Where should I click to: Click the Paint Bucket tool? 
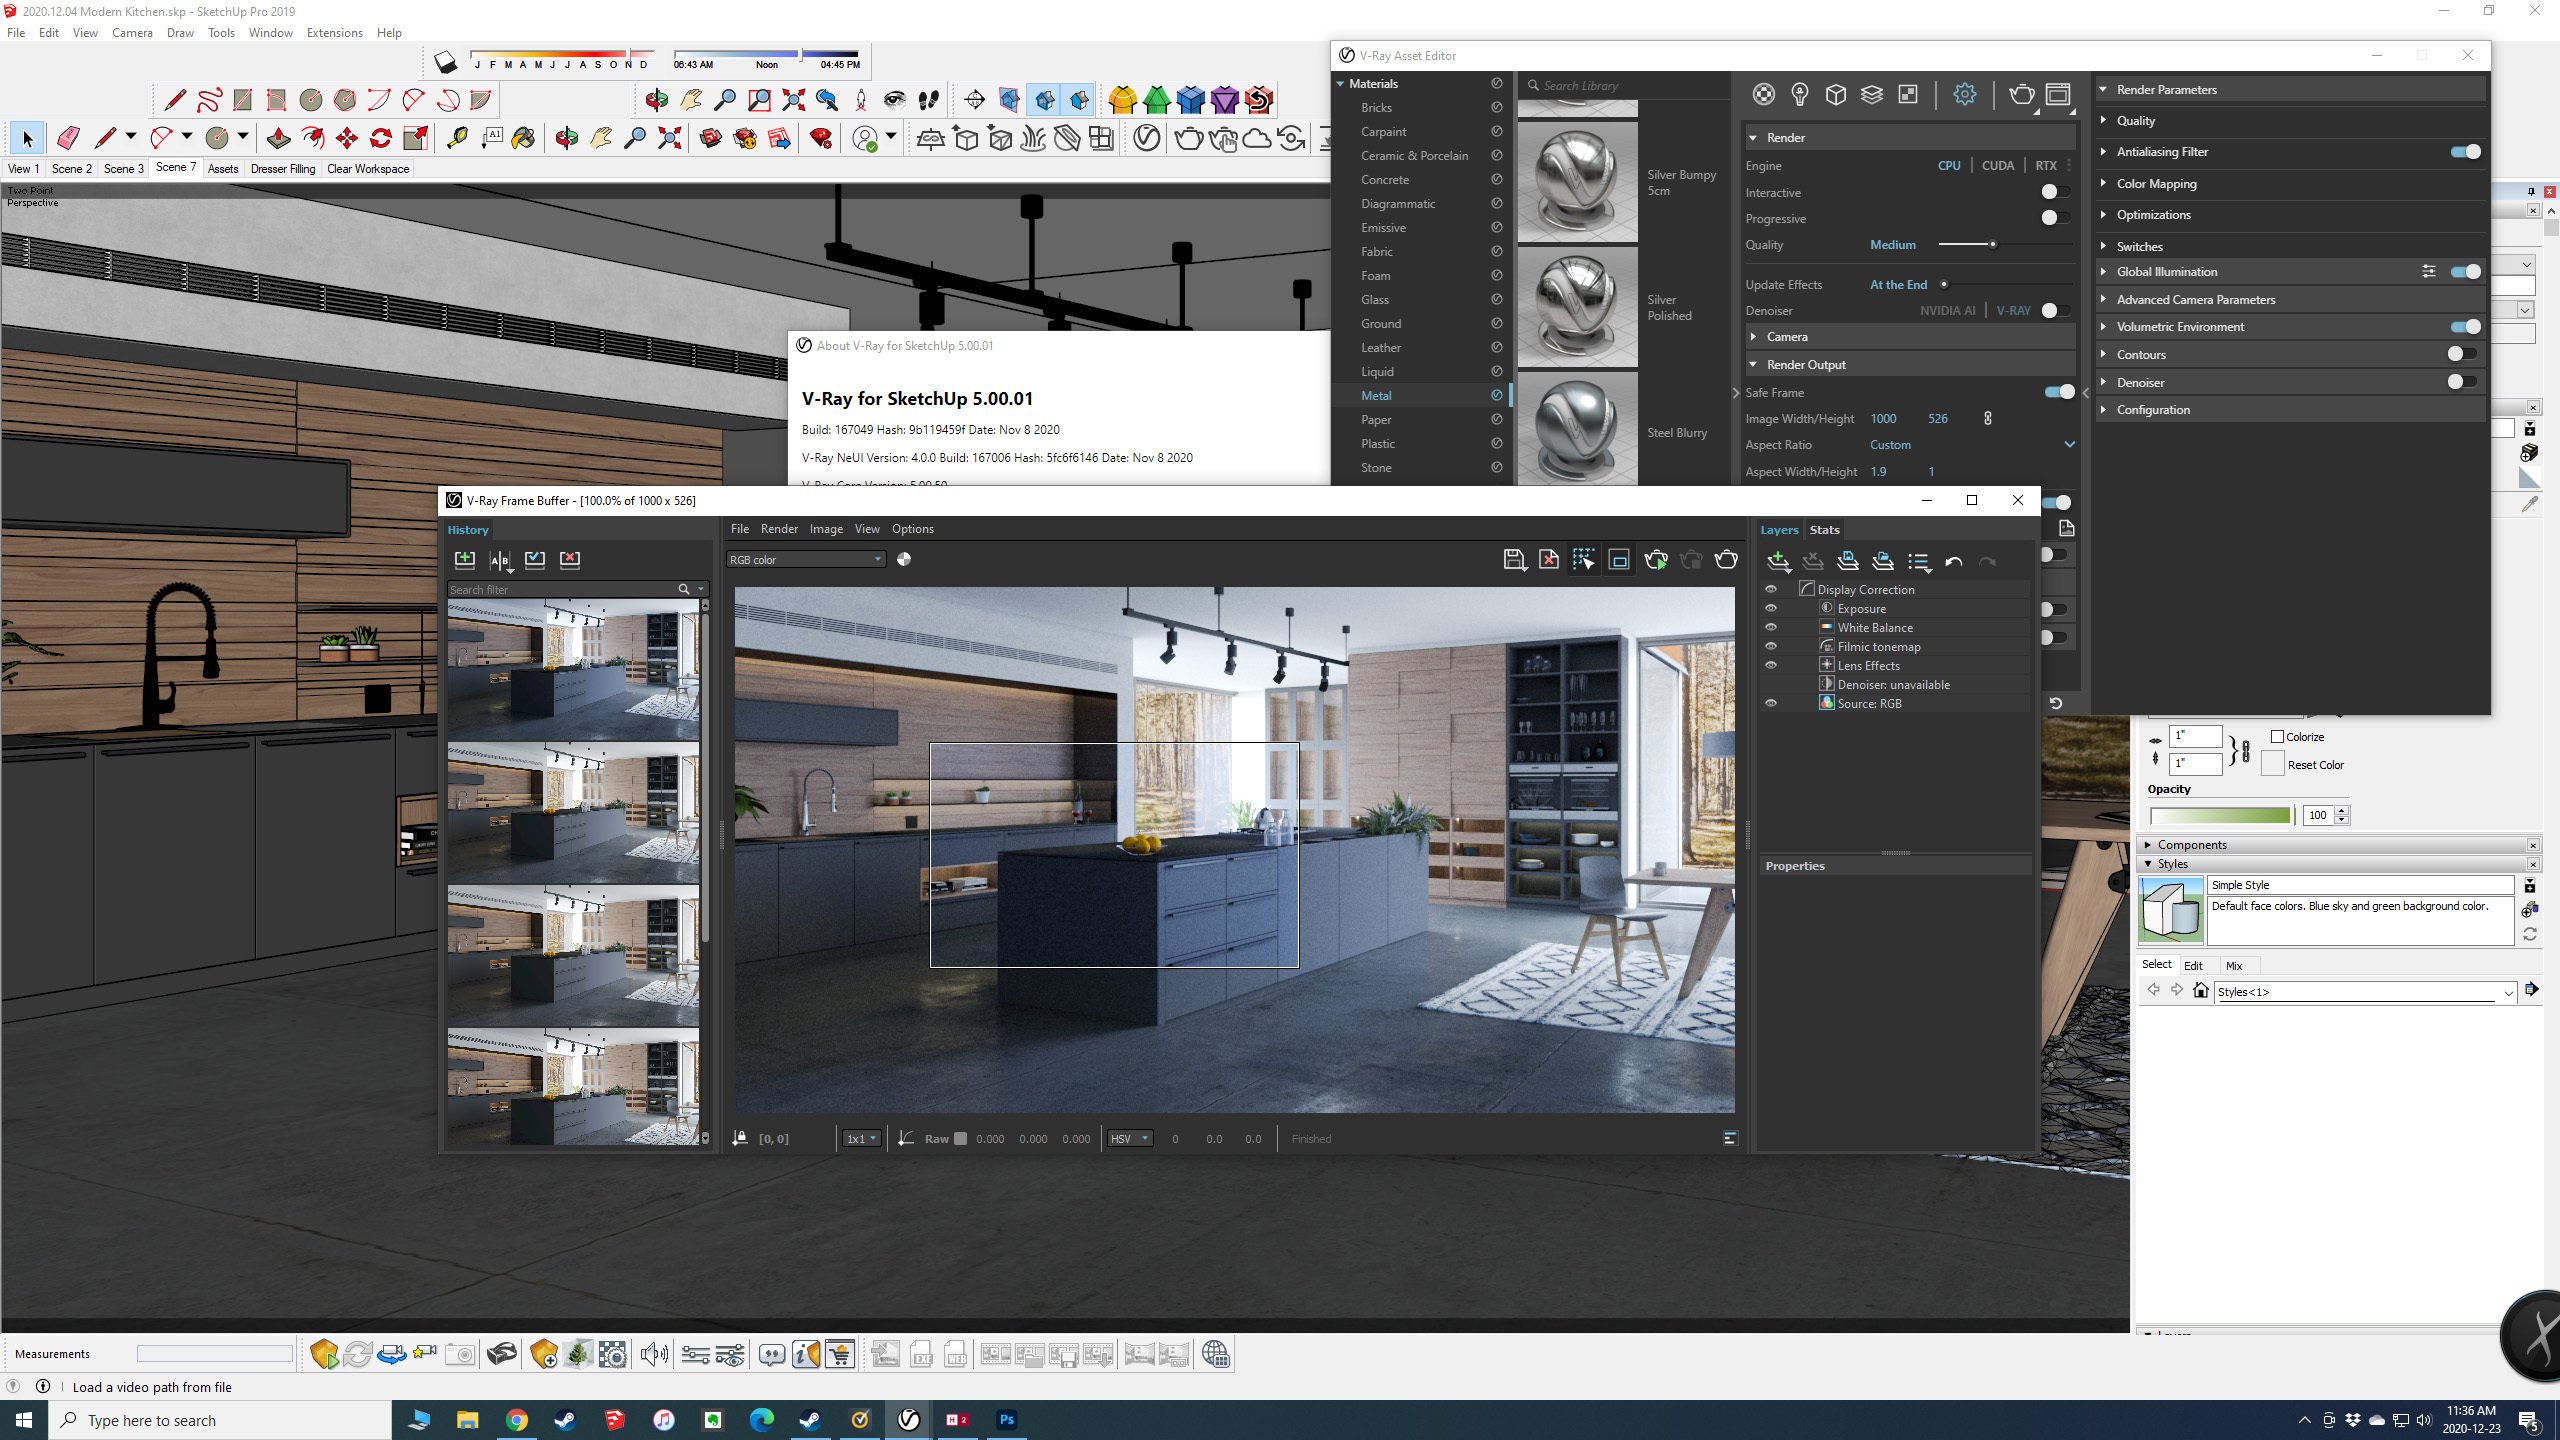click(523, 138)
